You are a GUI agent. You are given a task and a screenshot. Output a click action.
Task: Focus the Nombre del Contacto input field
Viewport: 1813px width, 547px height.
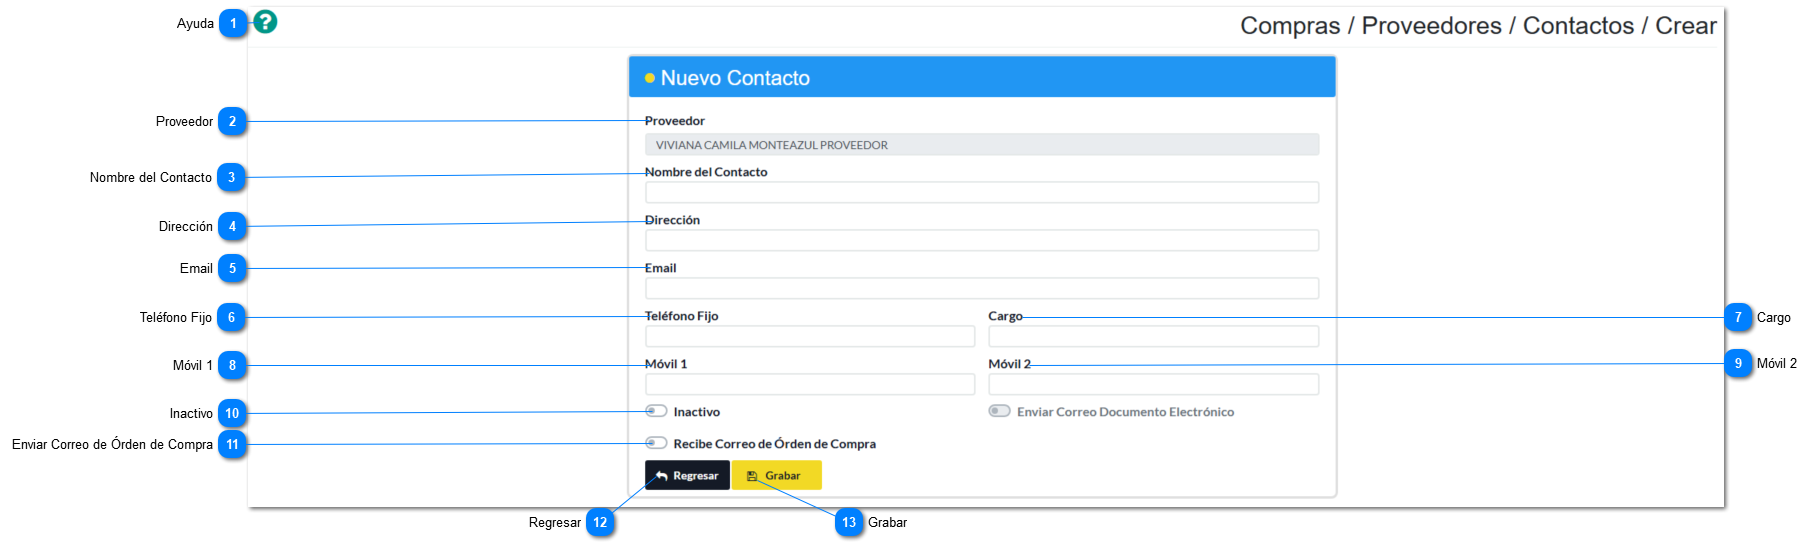[x=982, y=192]
